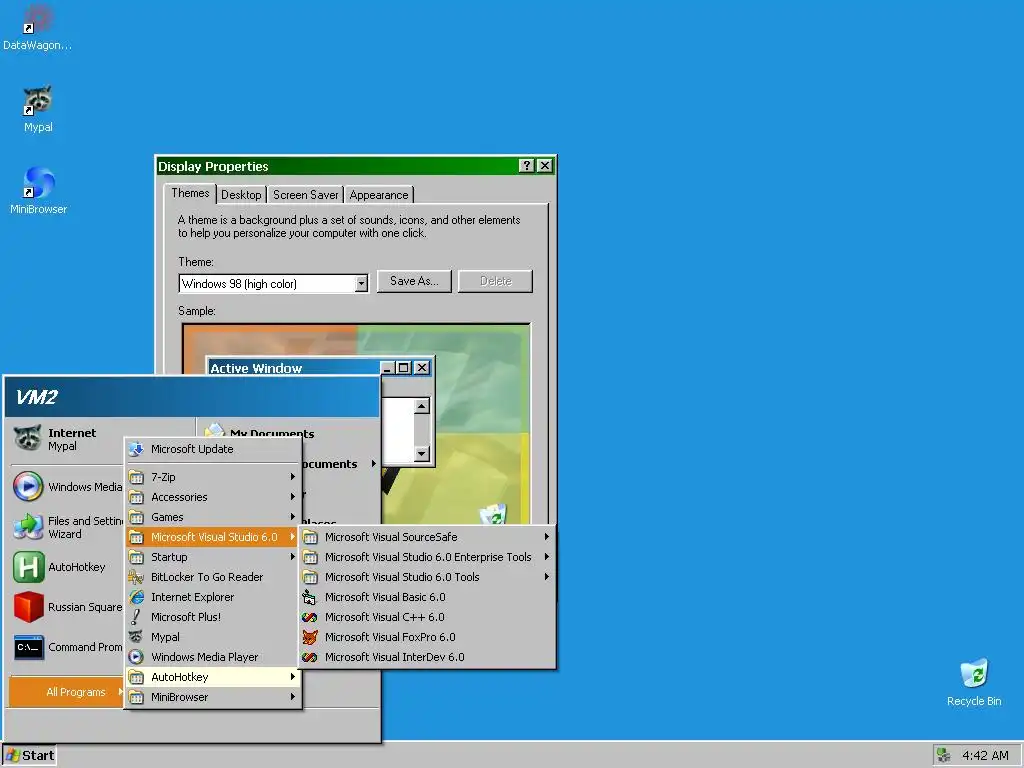The height and width of the screenshot is (768, 1024).
Task: Click the Mypal raccoon icon beside Internet
Action: click(28, 438)
